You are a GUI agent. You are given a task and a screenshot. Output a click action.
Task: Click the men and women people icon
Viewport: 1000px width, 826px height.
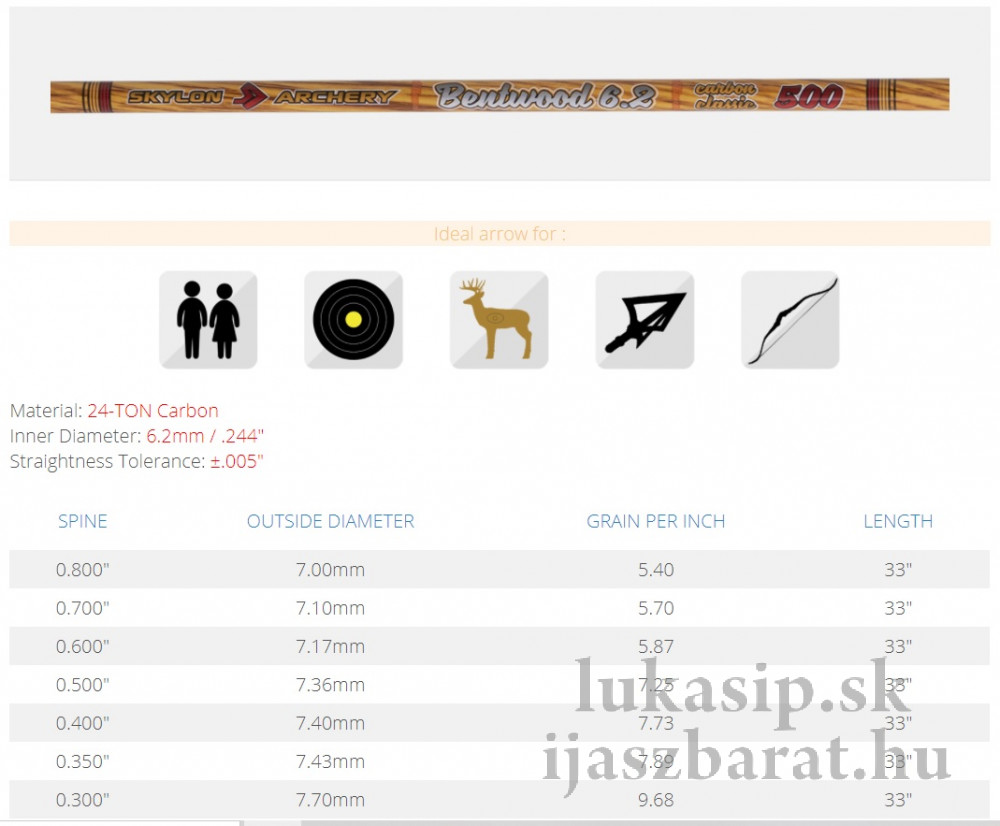click(208, 320)
